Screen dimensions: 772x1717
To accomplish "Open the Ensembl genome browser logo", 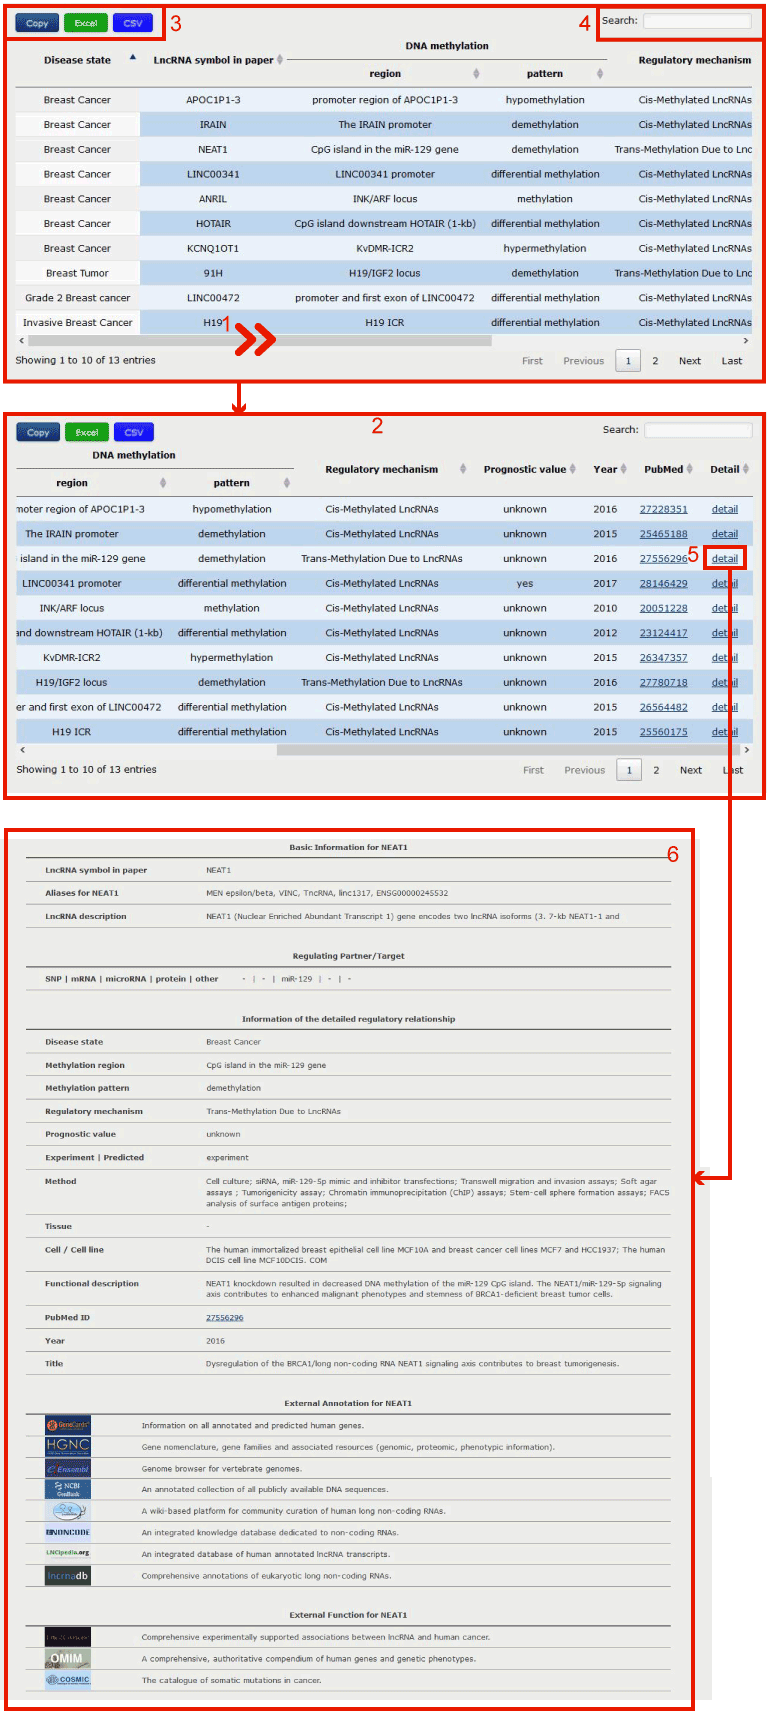I will pos(67,1469).
